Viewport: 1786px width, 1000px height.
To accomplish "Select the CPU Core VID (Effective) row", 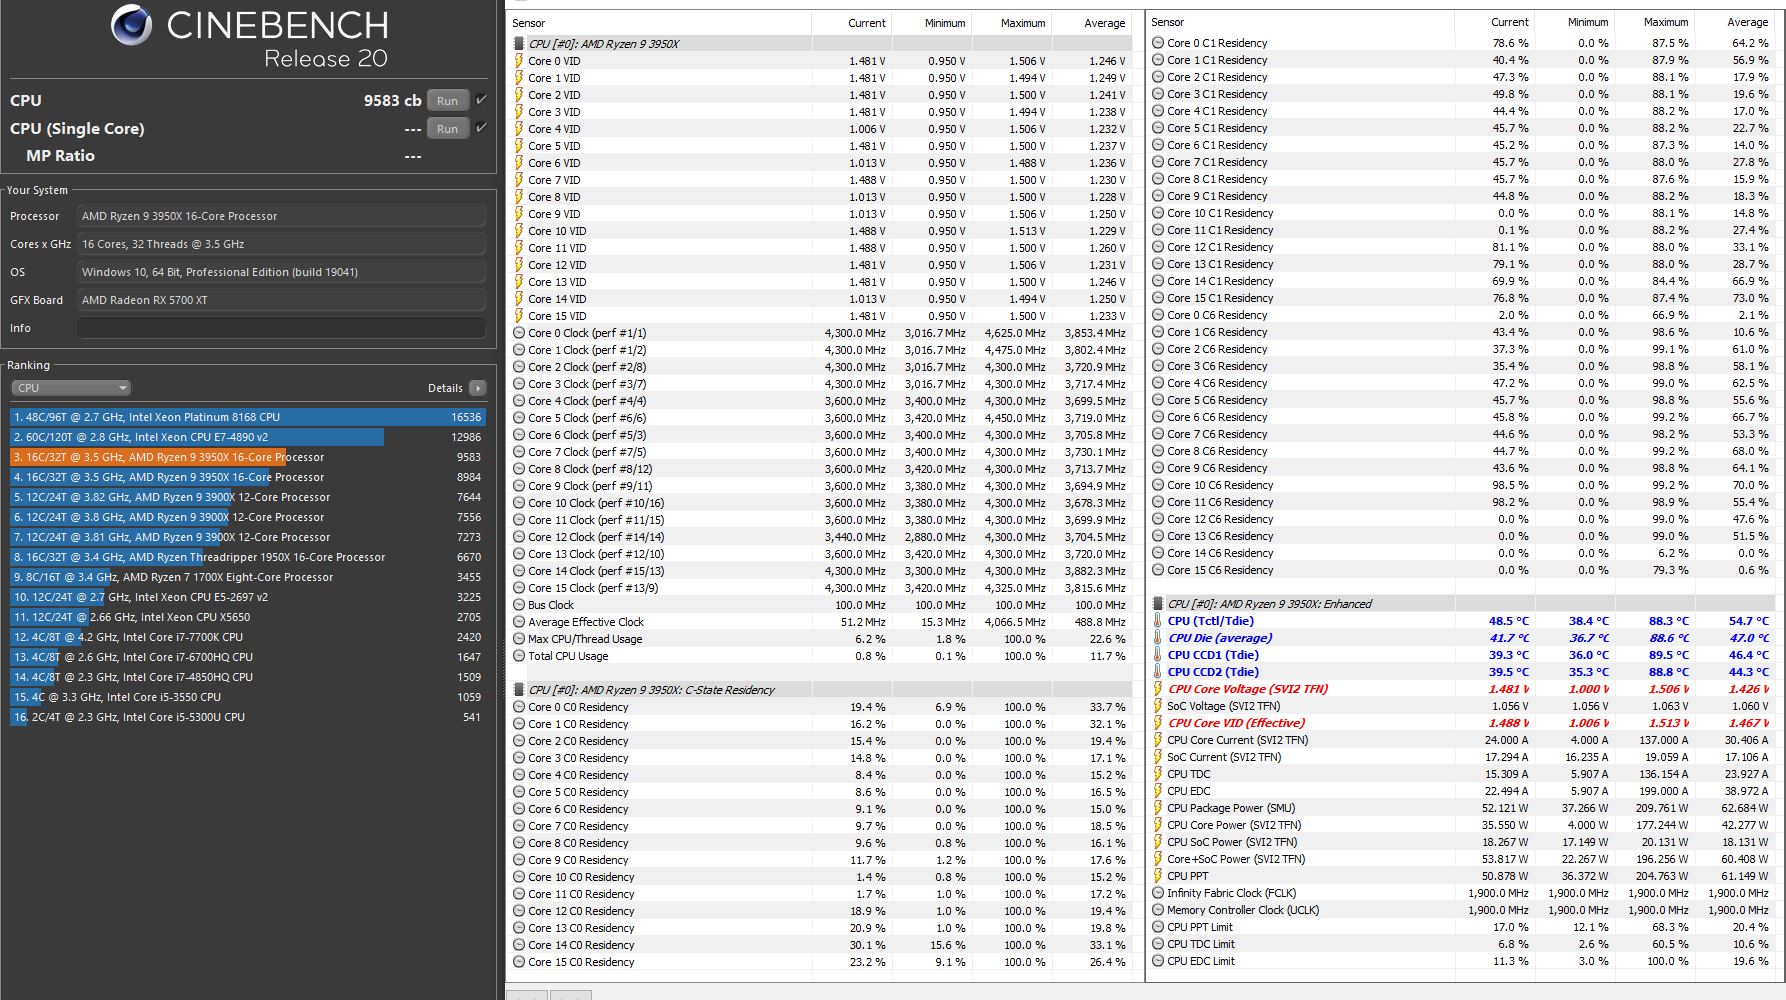I will pos(1461,723).
